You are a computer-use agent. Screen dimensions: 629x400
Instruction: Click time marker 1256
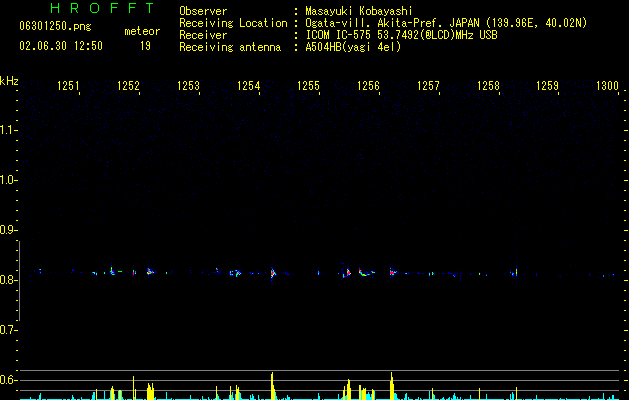click(368, 86)
